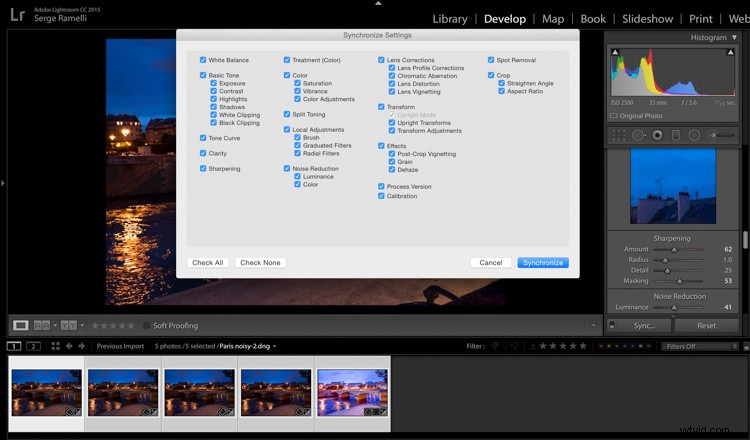The image size is (750, 440).
Task: Select the Crop Overlay tool icon
Action: pos(619,135)
